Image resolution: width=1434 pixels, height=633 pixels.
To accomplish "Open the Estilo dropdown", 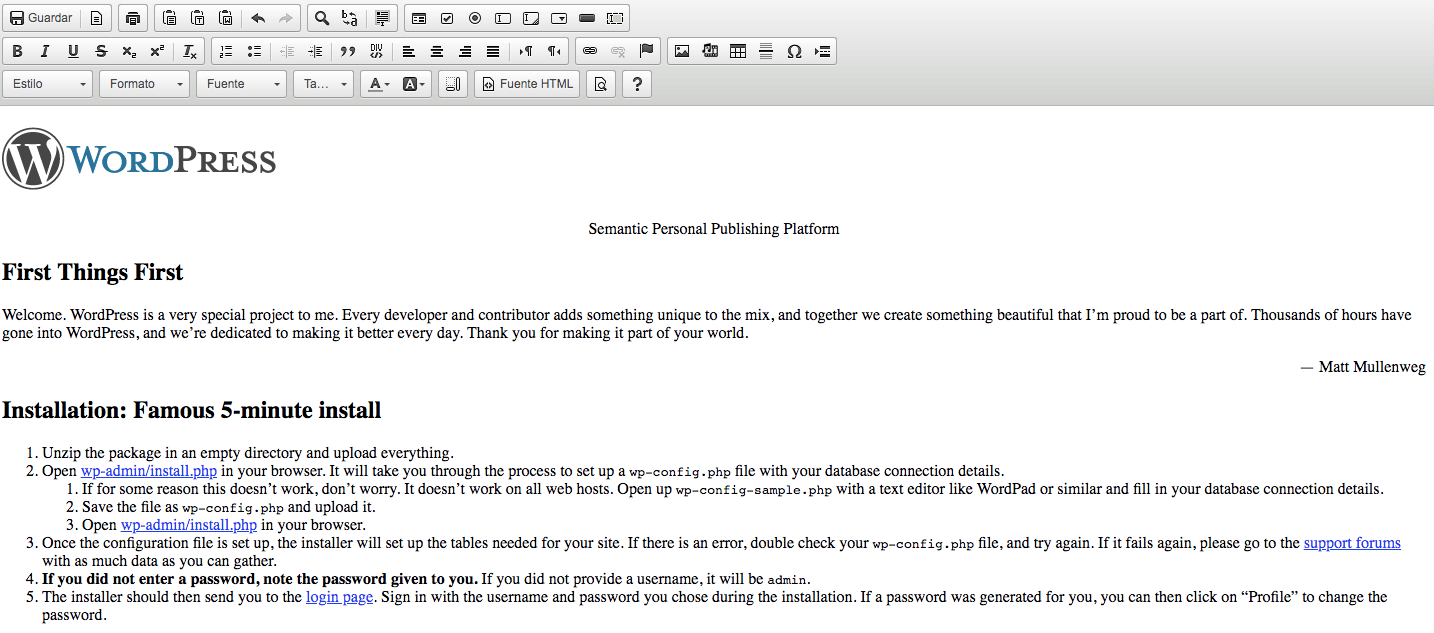I will coord(48,84).
